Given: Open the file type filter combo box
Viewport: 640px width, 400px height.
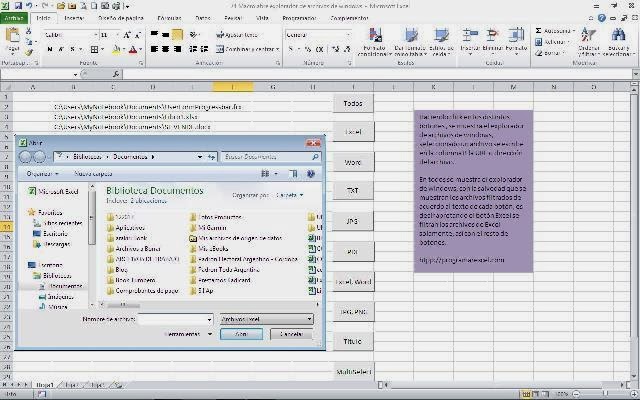Looking at the screenshot, I should point(267,319).
